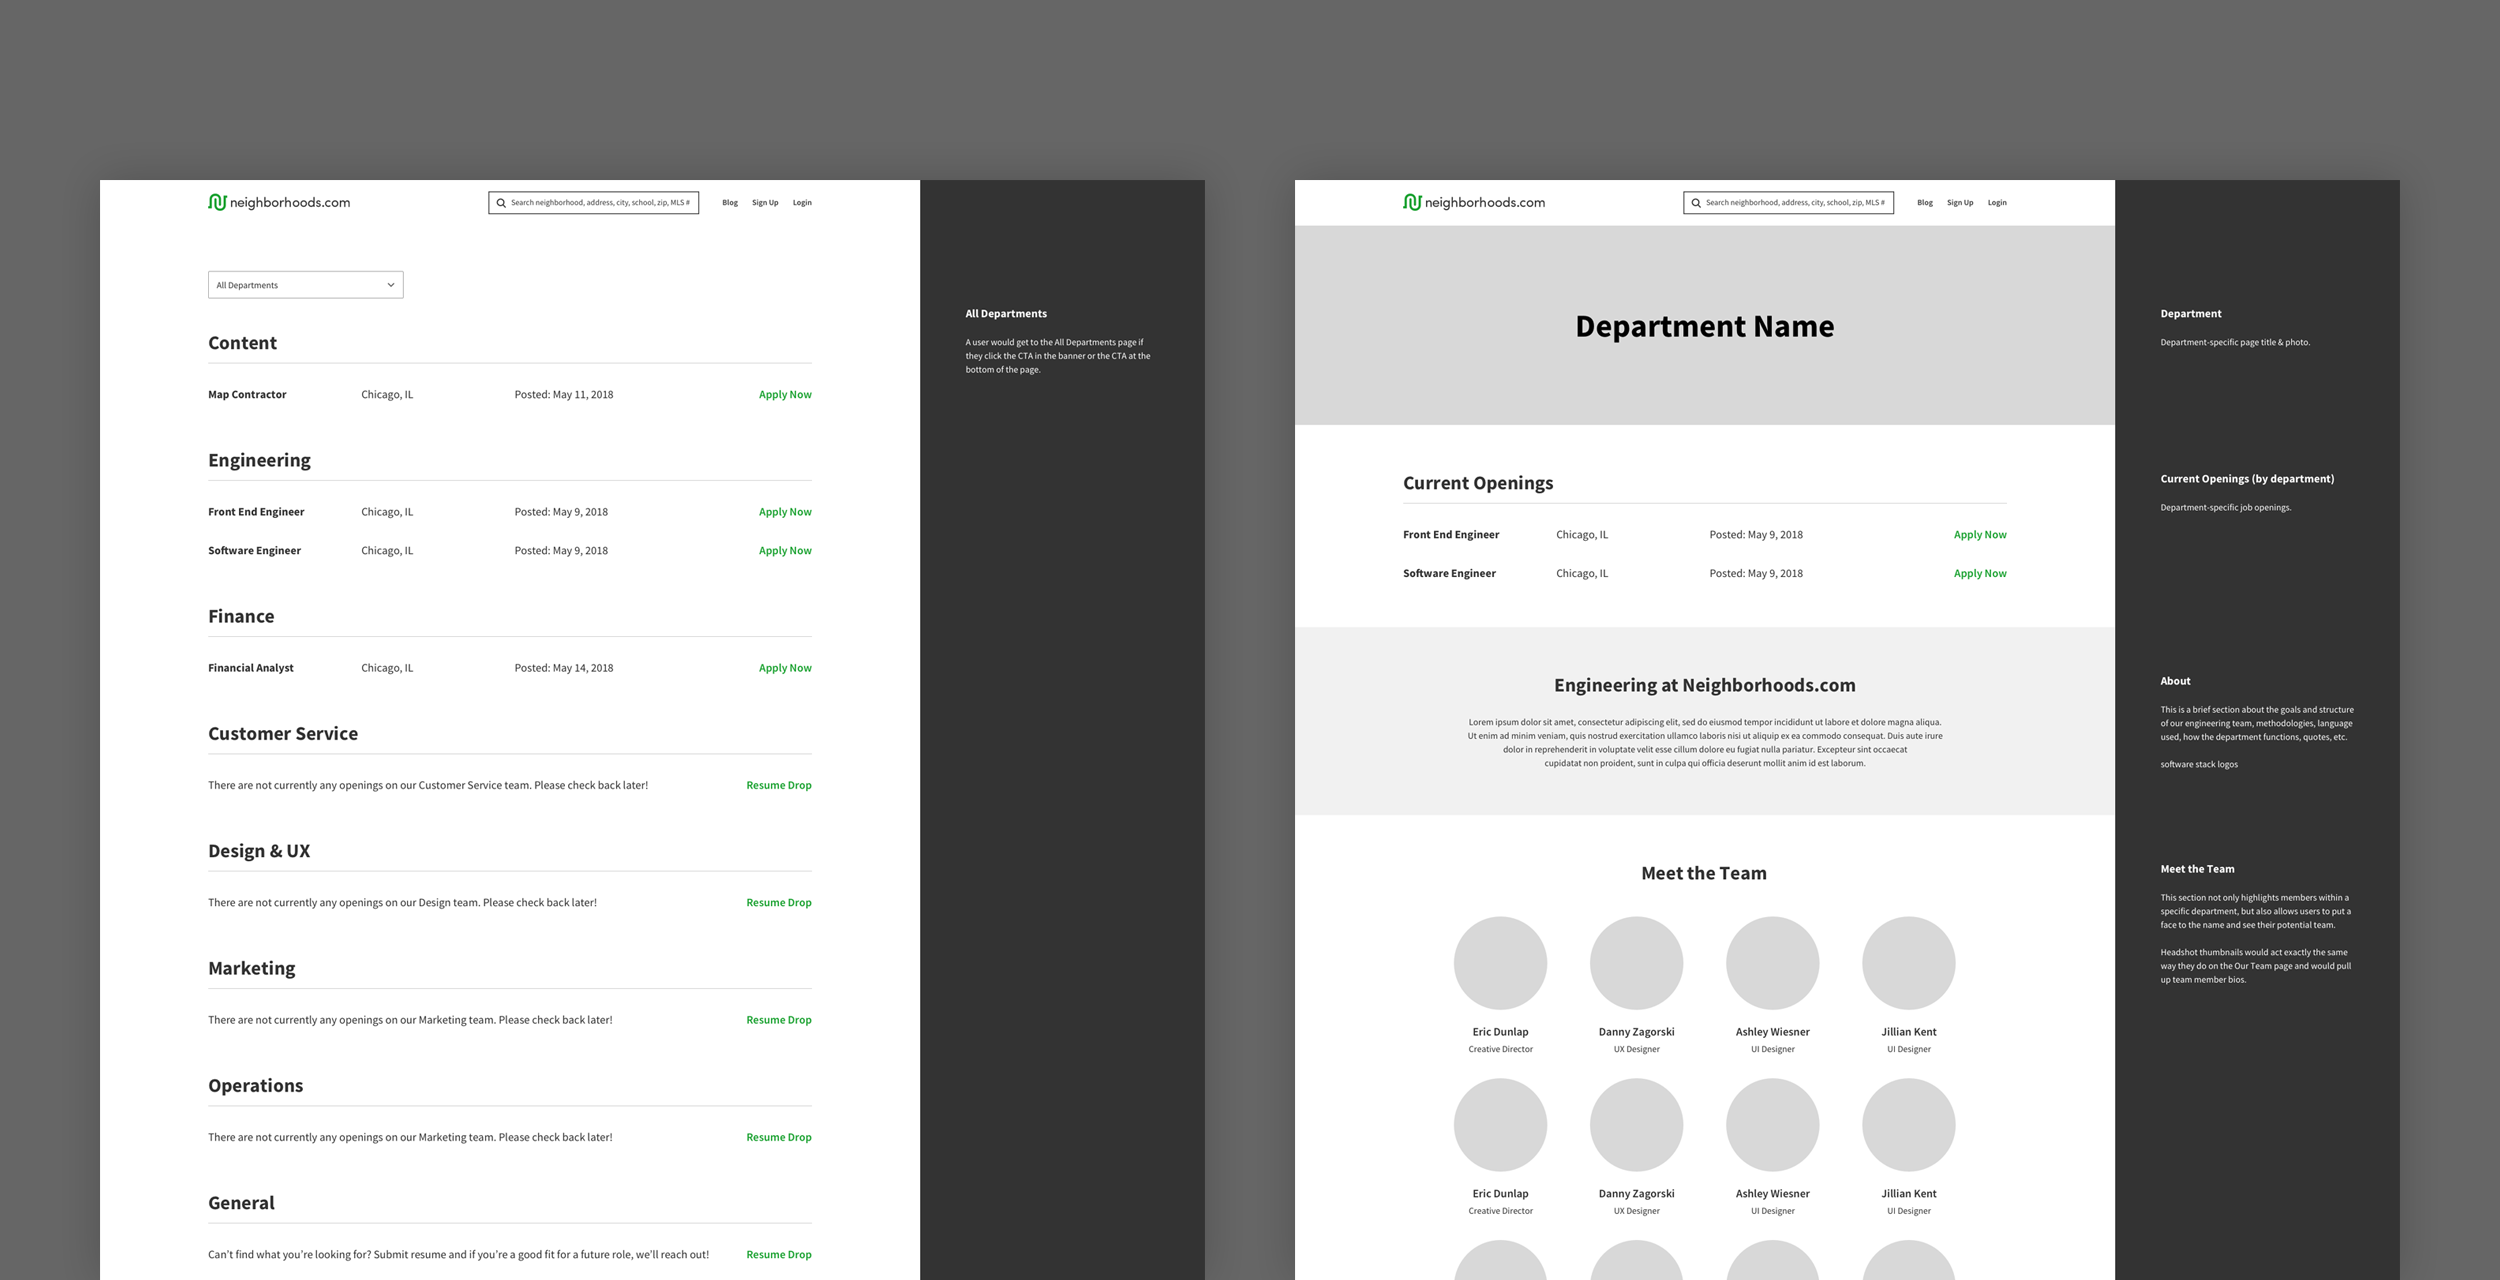Focus the search field on right page
Screen dimensions: 2500x1280
(x=1789, y=203)
